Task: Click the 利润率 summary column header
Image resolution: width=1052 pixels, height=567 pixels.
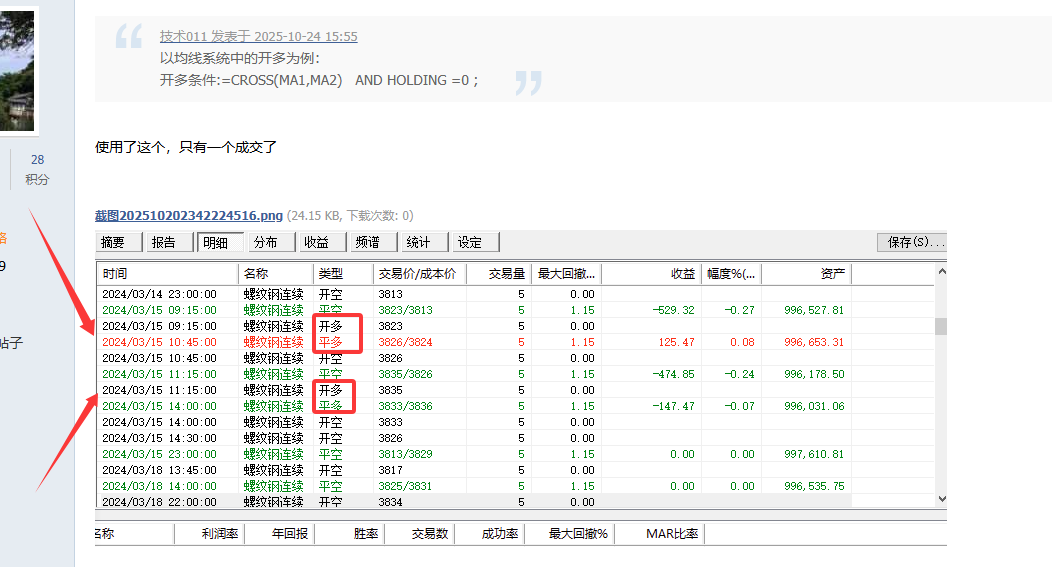Action: 210,534
